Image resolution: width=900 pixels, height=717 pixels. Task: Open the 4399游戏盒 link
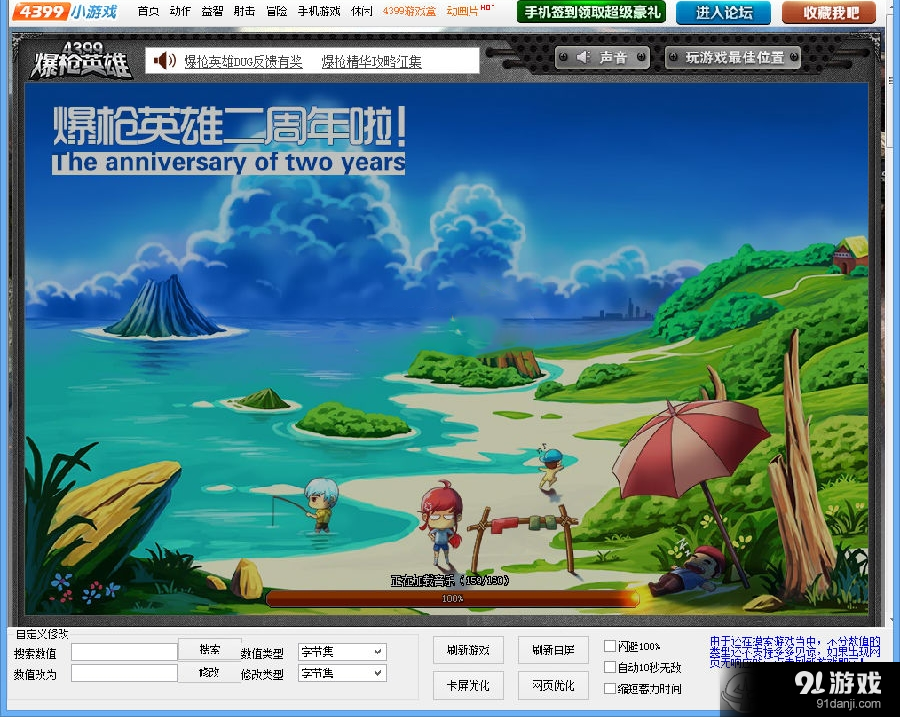(x=409, y=11)
